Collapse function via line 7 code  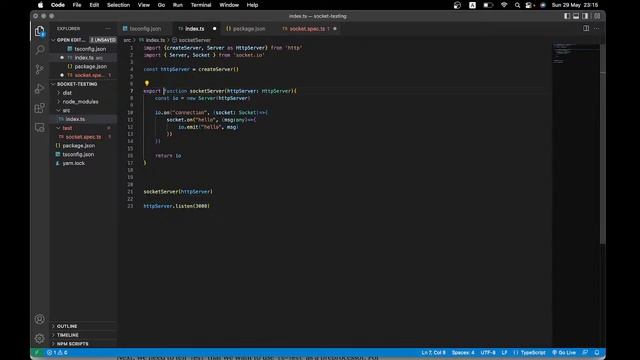pyautogui.click(x=220, y=91)
